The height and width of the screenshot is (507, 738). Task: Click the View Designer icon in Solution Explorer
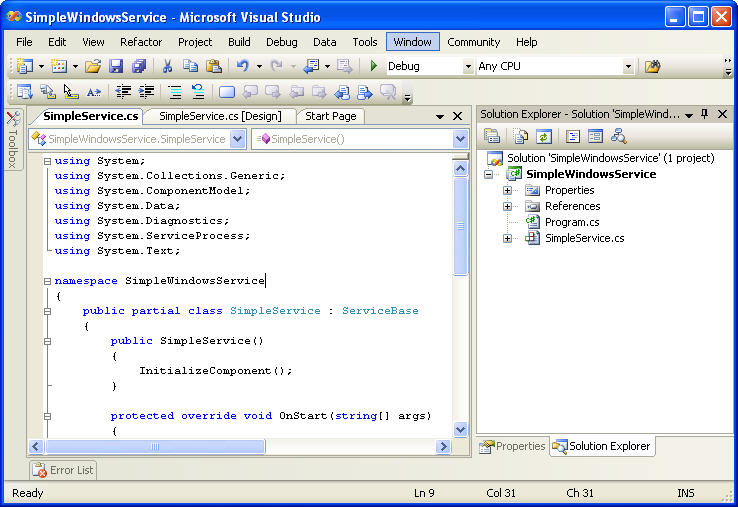click(x=595, y=137)
